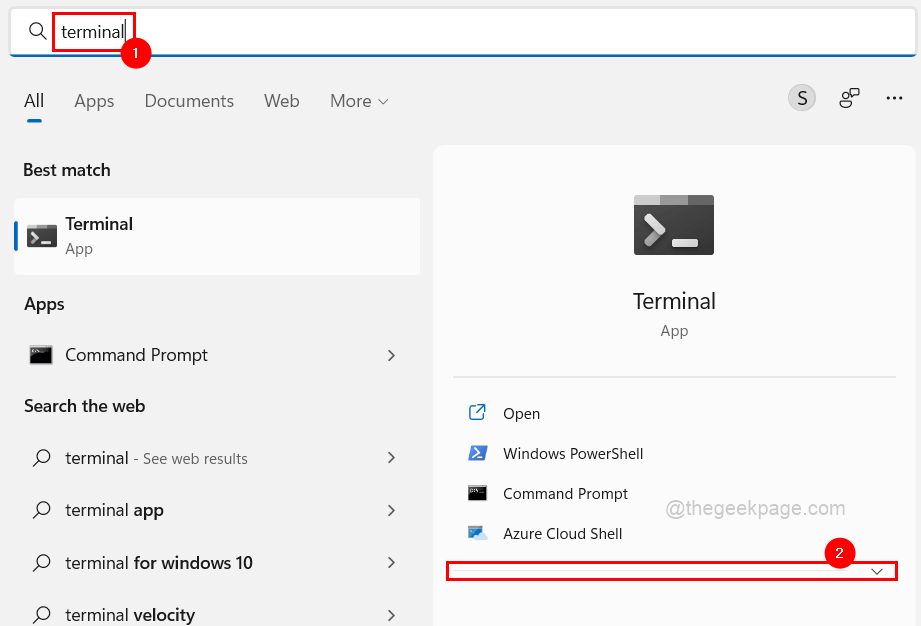921x626 pixels.
Task: Click the Azure Cloud Shell icon
Action: (x=479, y=533)
